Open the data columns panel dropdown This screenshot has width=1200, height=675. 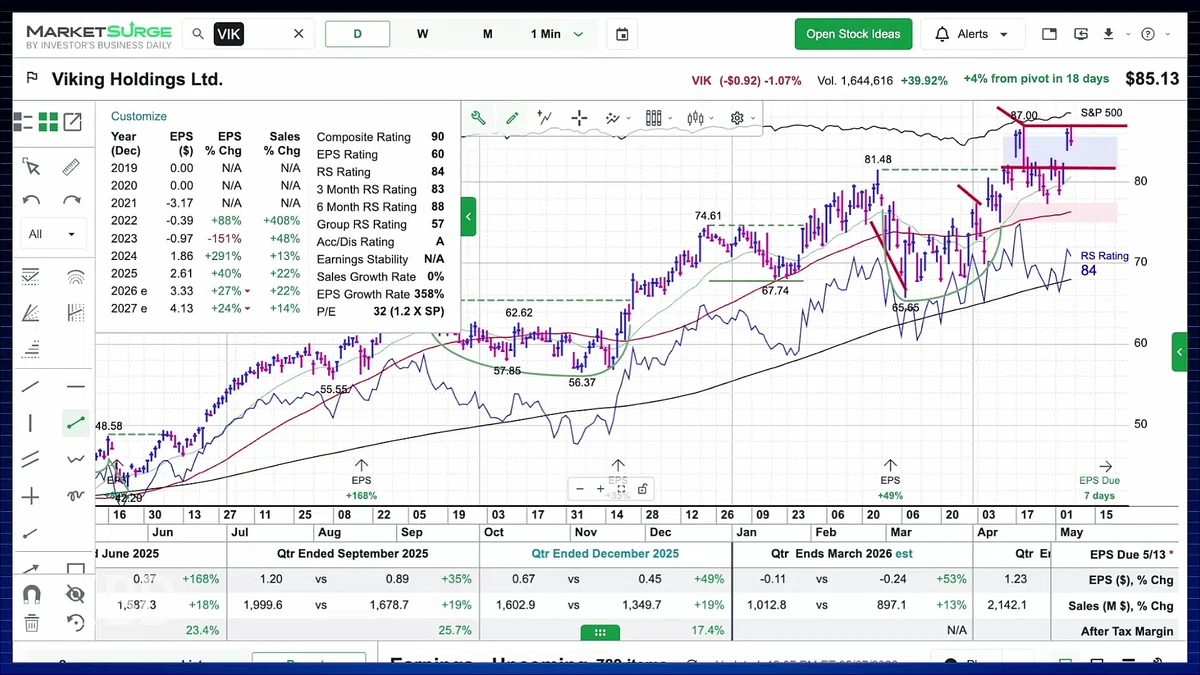coord(658,118)
